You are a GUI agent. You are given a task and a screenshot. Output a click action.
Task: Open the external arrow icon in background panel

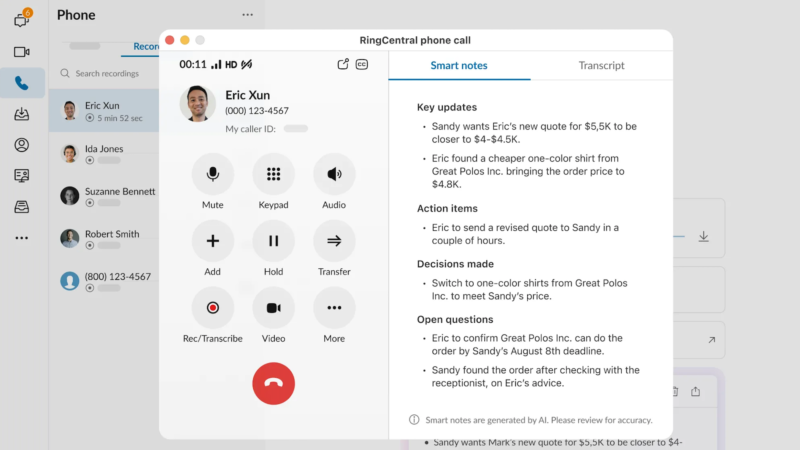(712, 340)
